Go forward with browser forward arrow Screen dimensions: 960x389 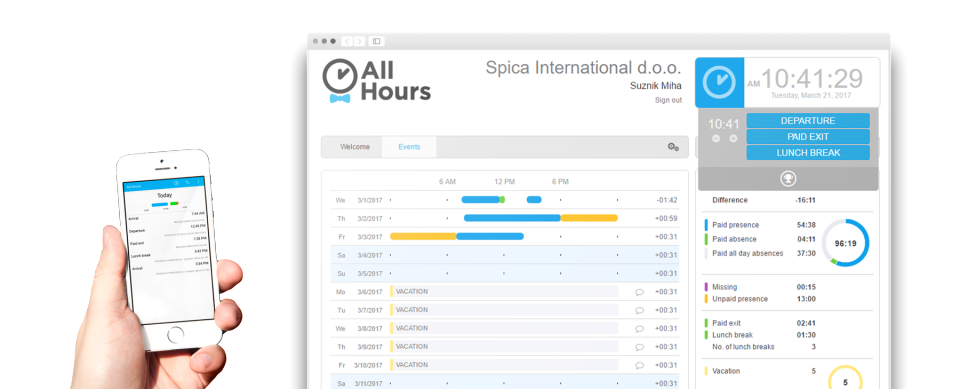[x=359, y=41]
